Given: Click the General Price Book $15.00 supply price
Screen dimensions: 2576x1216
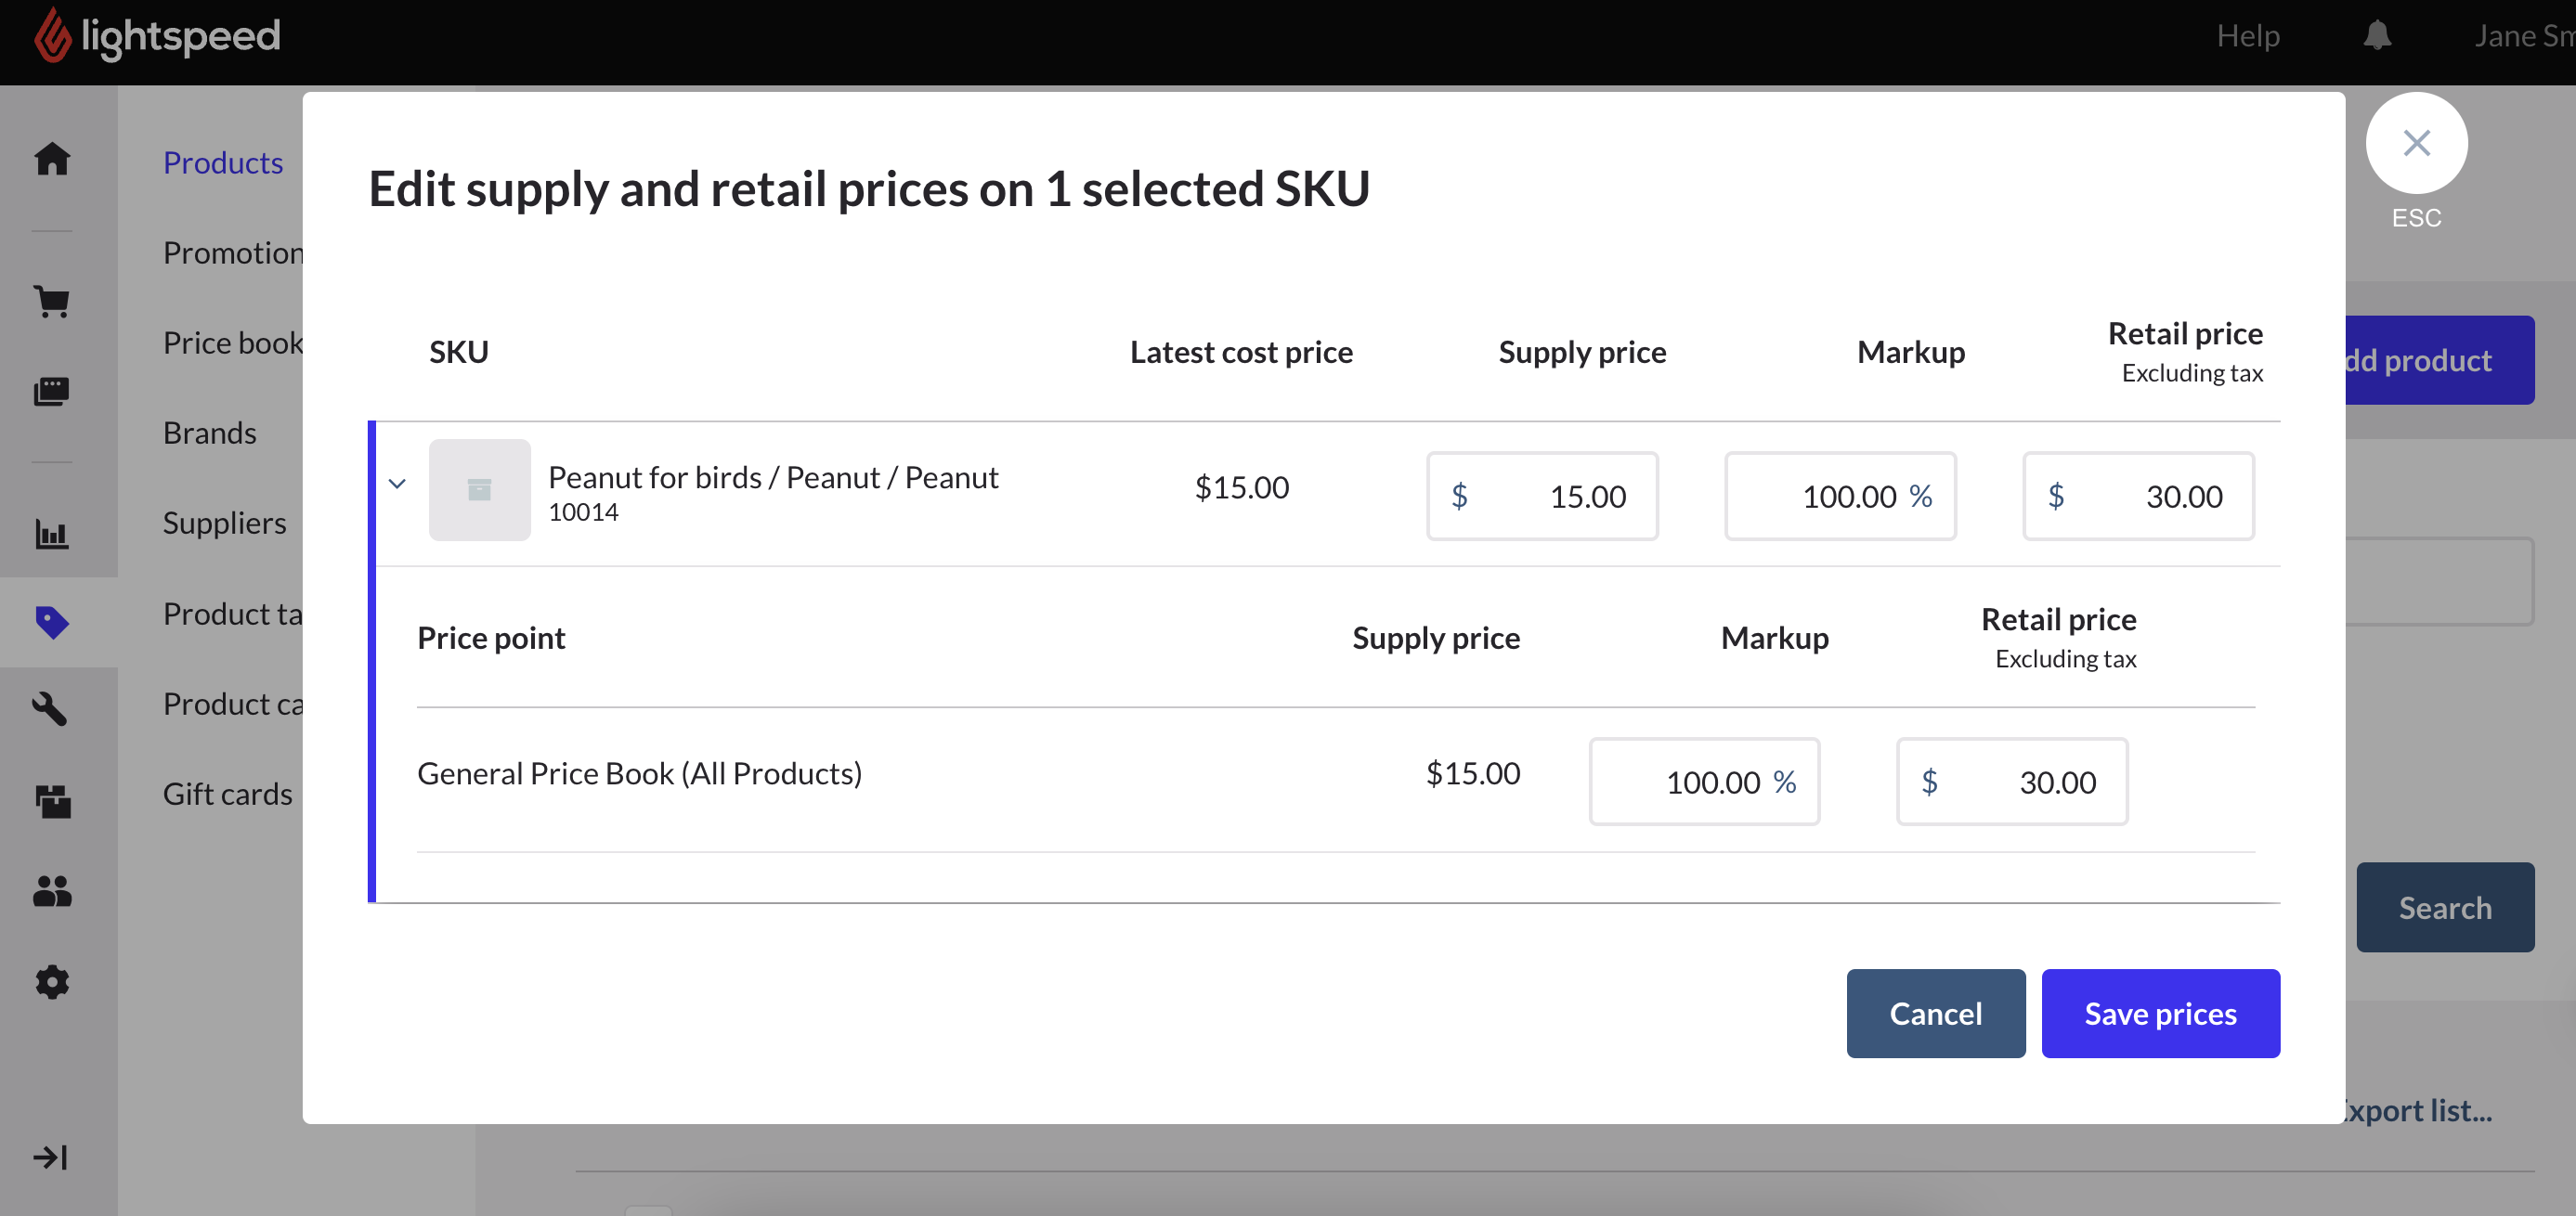Looking at the screenshot, I should [1472, 773].
